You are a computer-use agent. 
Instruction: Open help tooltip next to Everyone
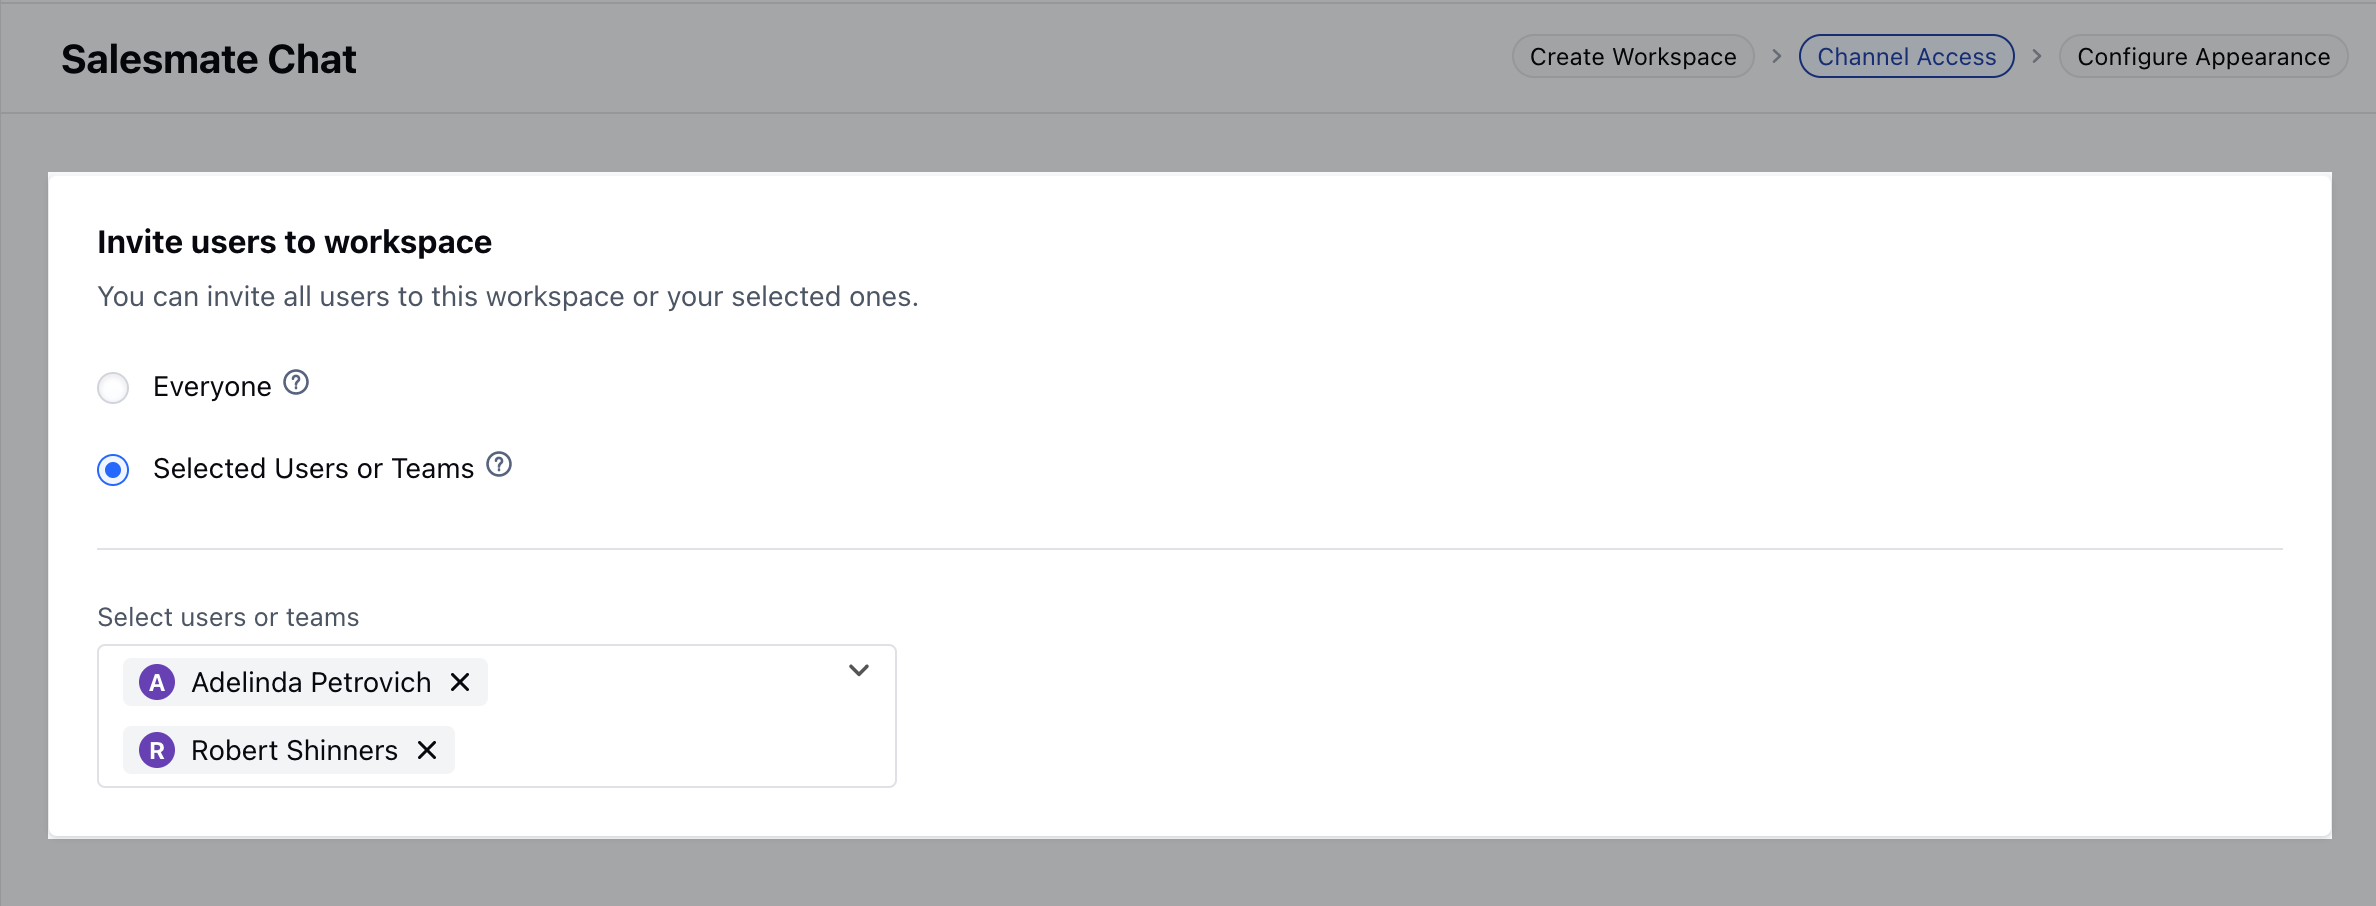click(x=296, y=383)
